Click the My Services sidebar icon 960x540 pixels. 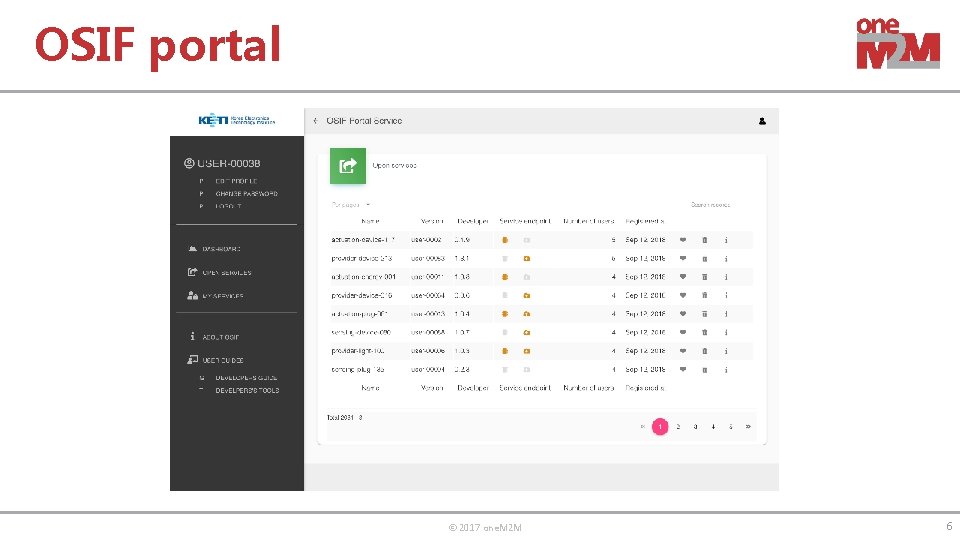(192, 295)
